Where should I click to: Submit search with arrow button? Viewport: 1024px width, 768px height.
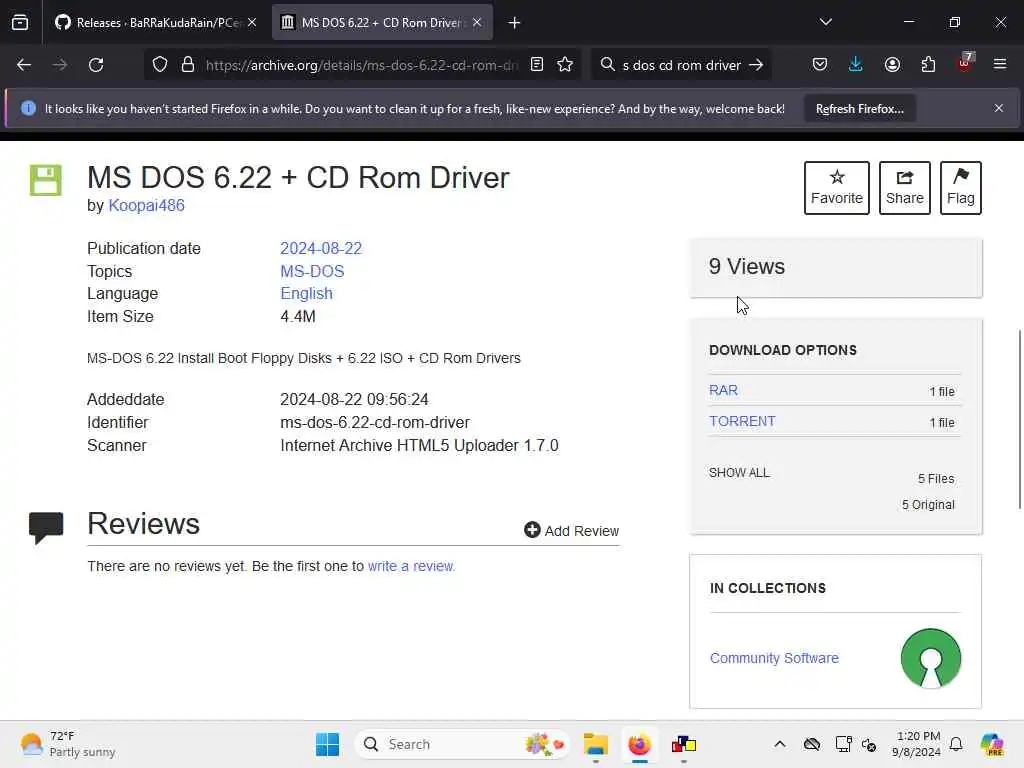point(756,65)
